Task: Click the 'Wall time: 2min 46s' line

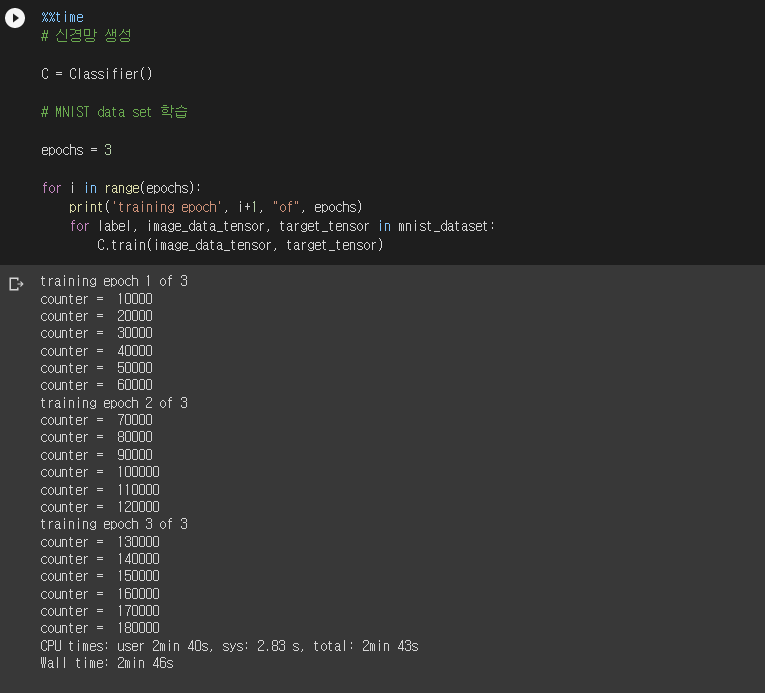Action: (x=107, y=663)
